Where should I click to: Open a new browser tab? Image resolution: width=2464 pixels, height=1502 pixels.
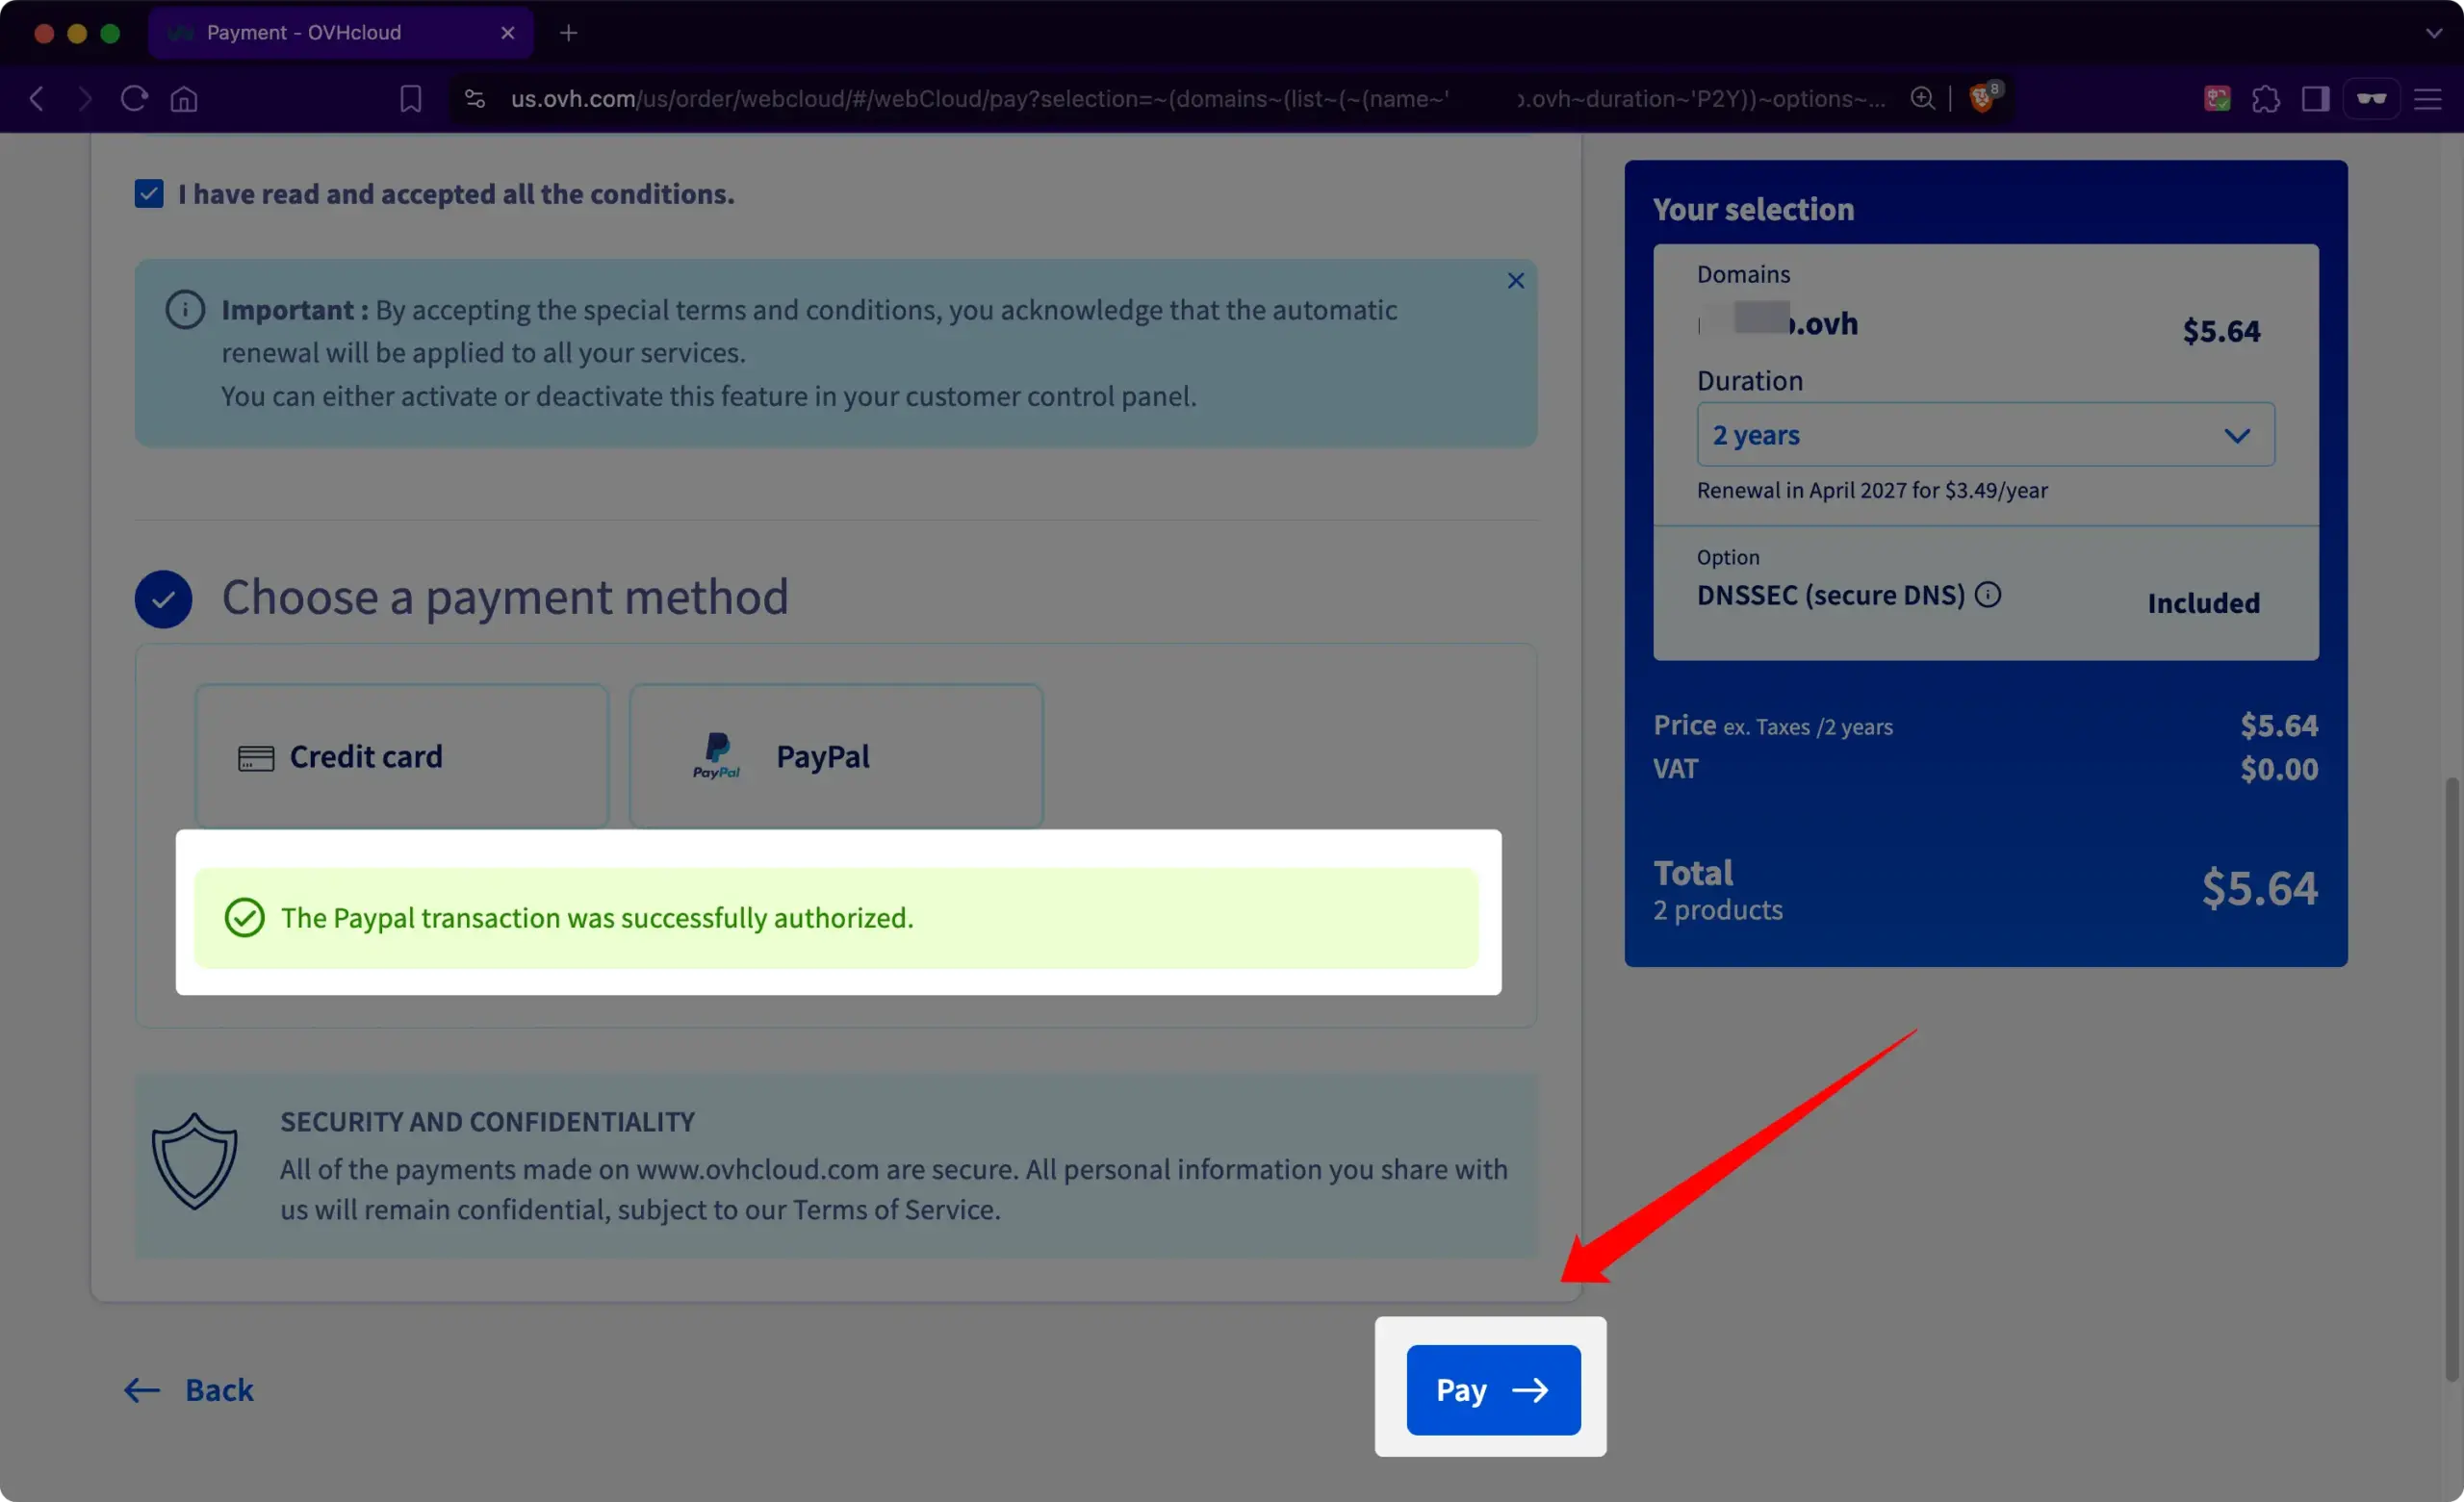click(568, 33)
